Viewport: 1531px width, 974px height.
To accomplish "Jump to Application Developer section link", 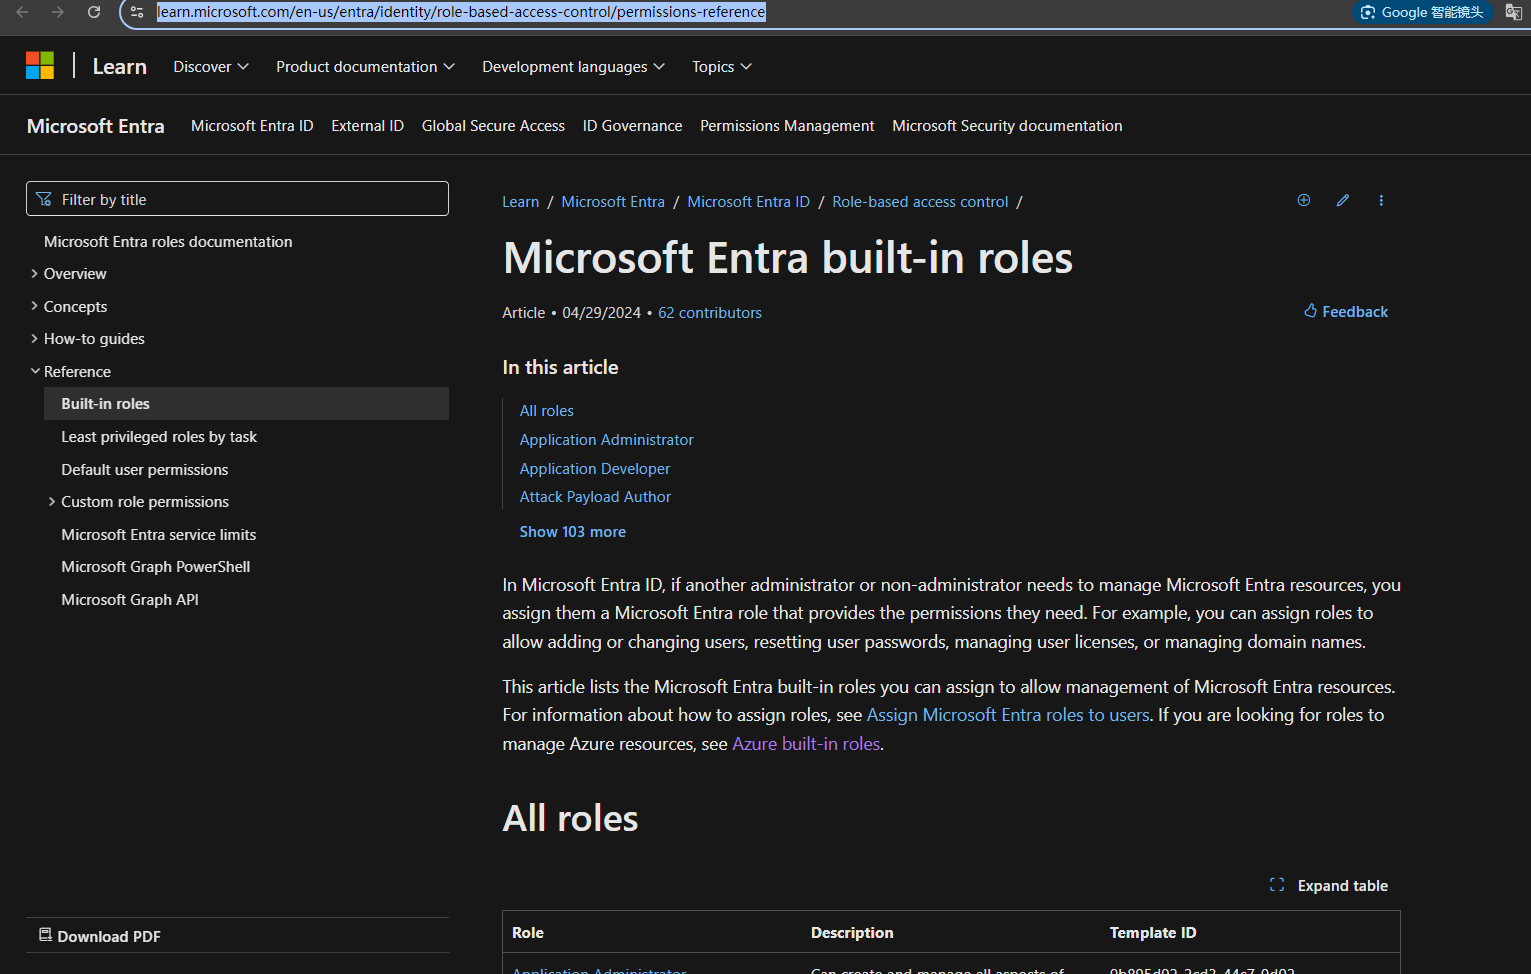I will (x=595, y=469).
